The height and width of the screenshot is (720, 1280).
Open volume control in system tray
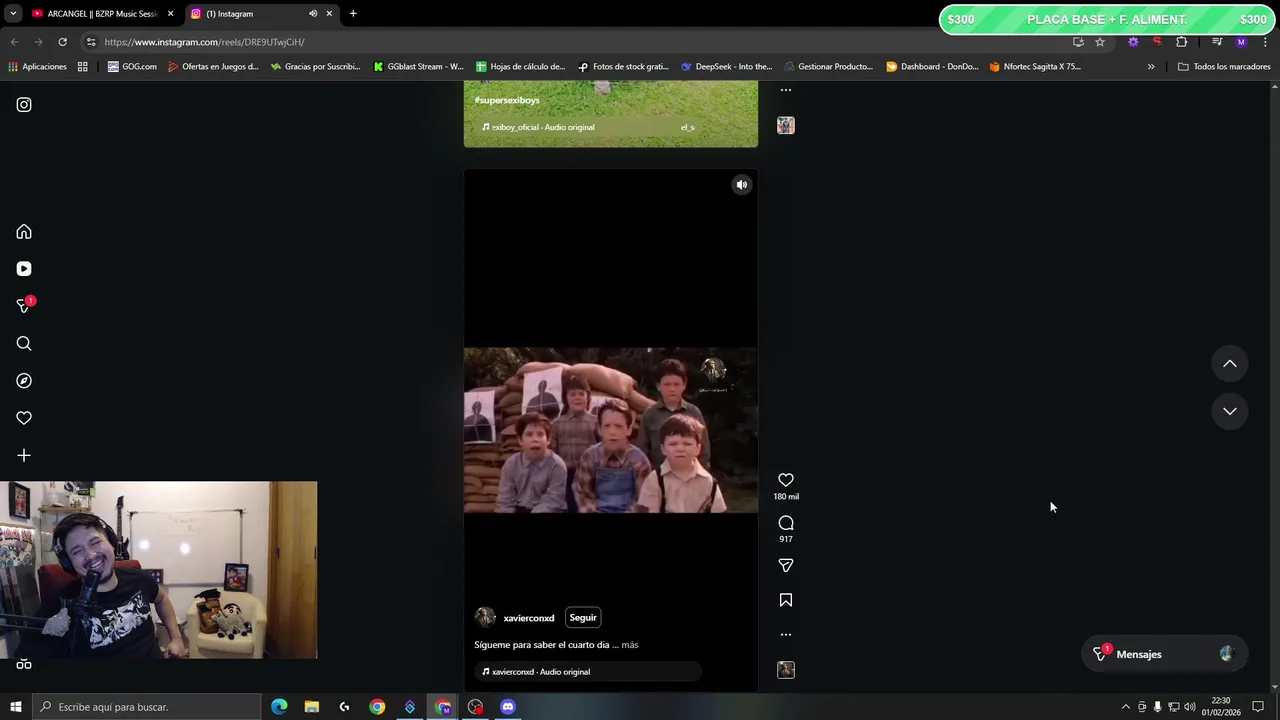1190,707
